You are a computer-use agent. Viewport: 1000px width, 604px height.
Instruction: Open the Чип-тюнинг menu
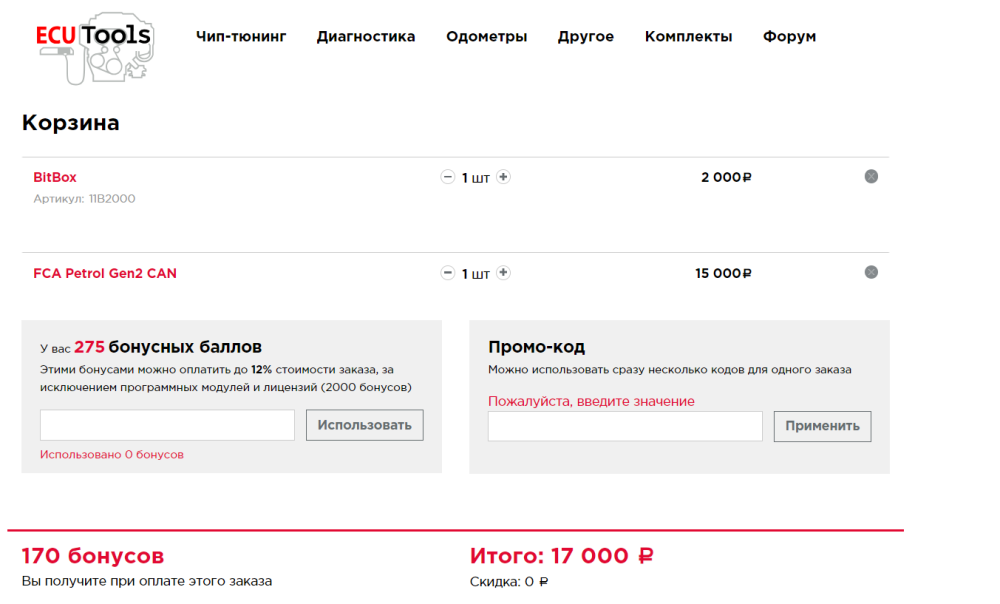pos(241,36)
